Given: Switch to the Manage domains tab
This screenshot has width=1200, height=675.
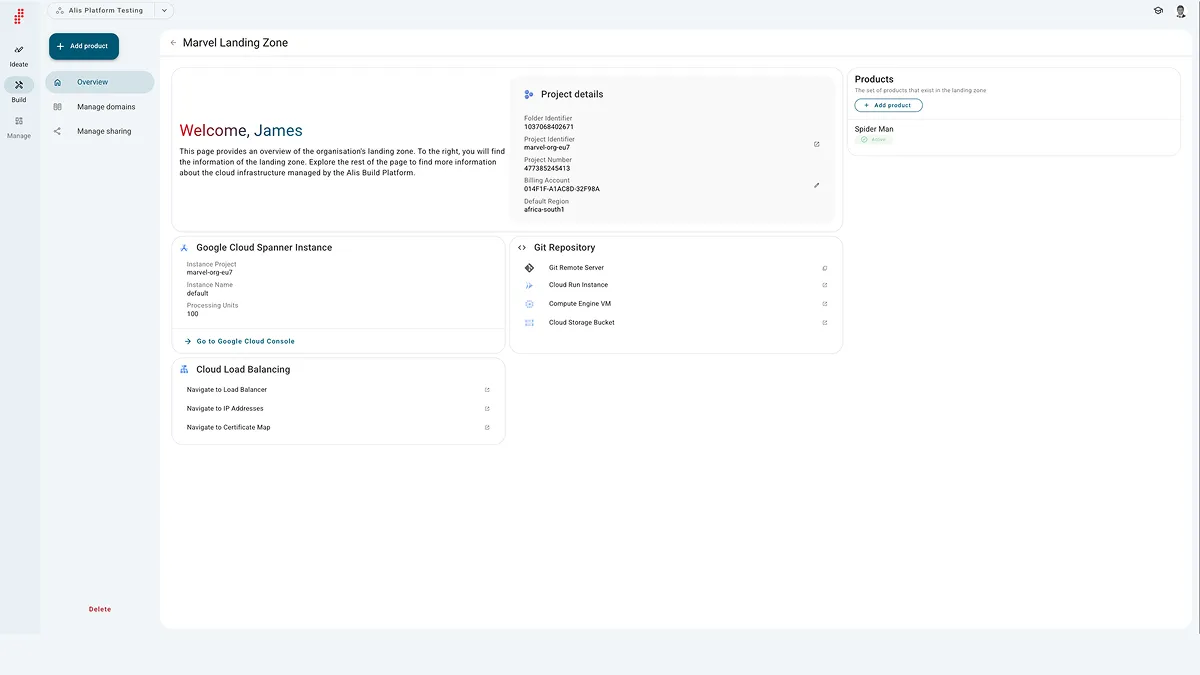Looking at the screenshot, I should click(106, 106).
